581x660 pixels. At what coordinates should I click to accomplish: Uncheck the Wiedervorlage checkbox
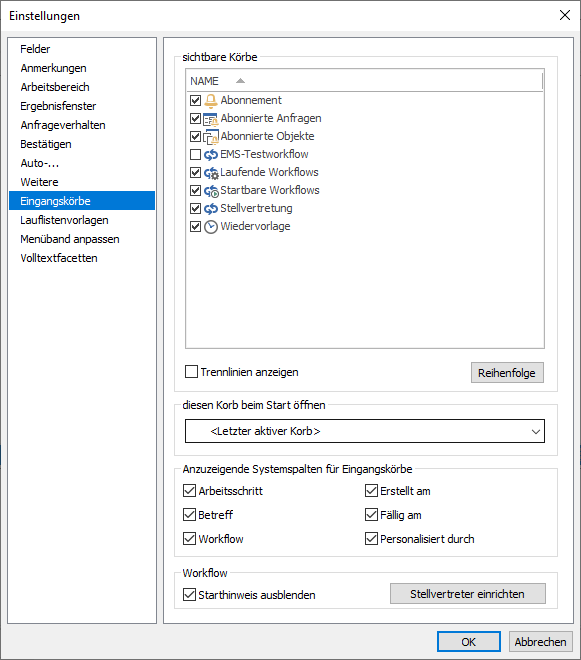[195, 227]
